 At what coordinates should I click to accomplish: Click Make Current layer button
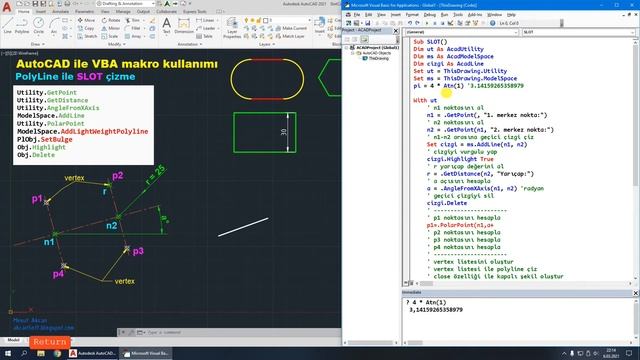point(291,28)
